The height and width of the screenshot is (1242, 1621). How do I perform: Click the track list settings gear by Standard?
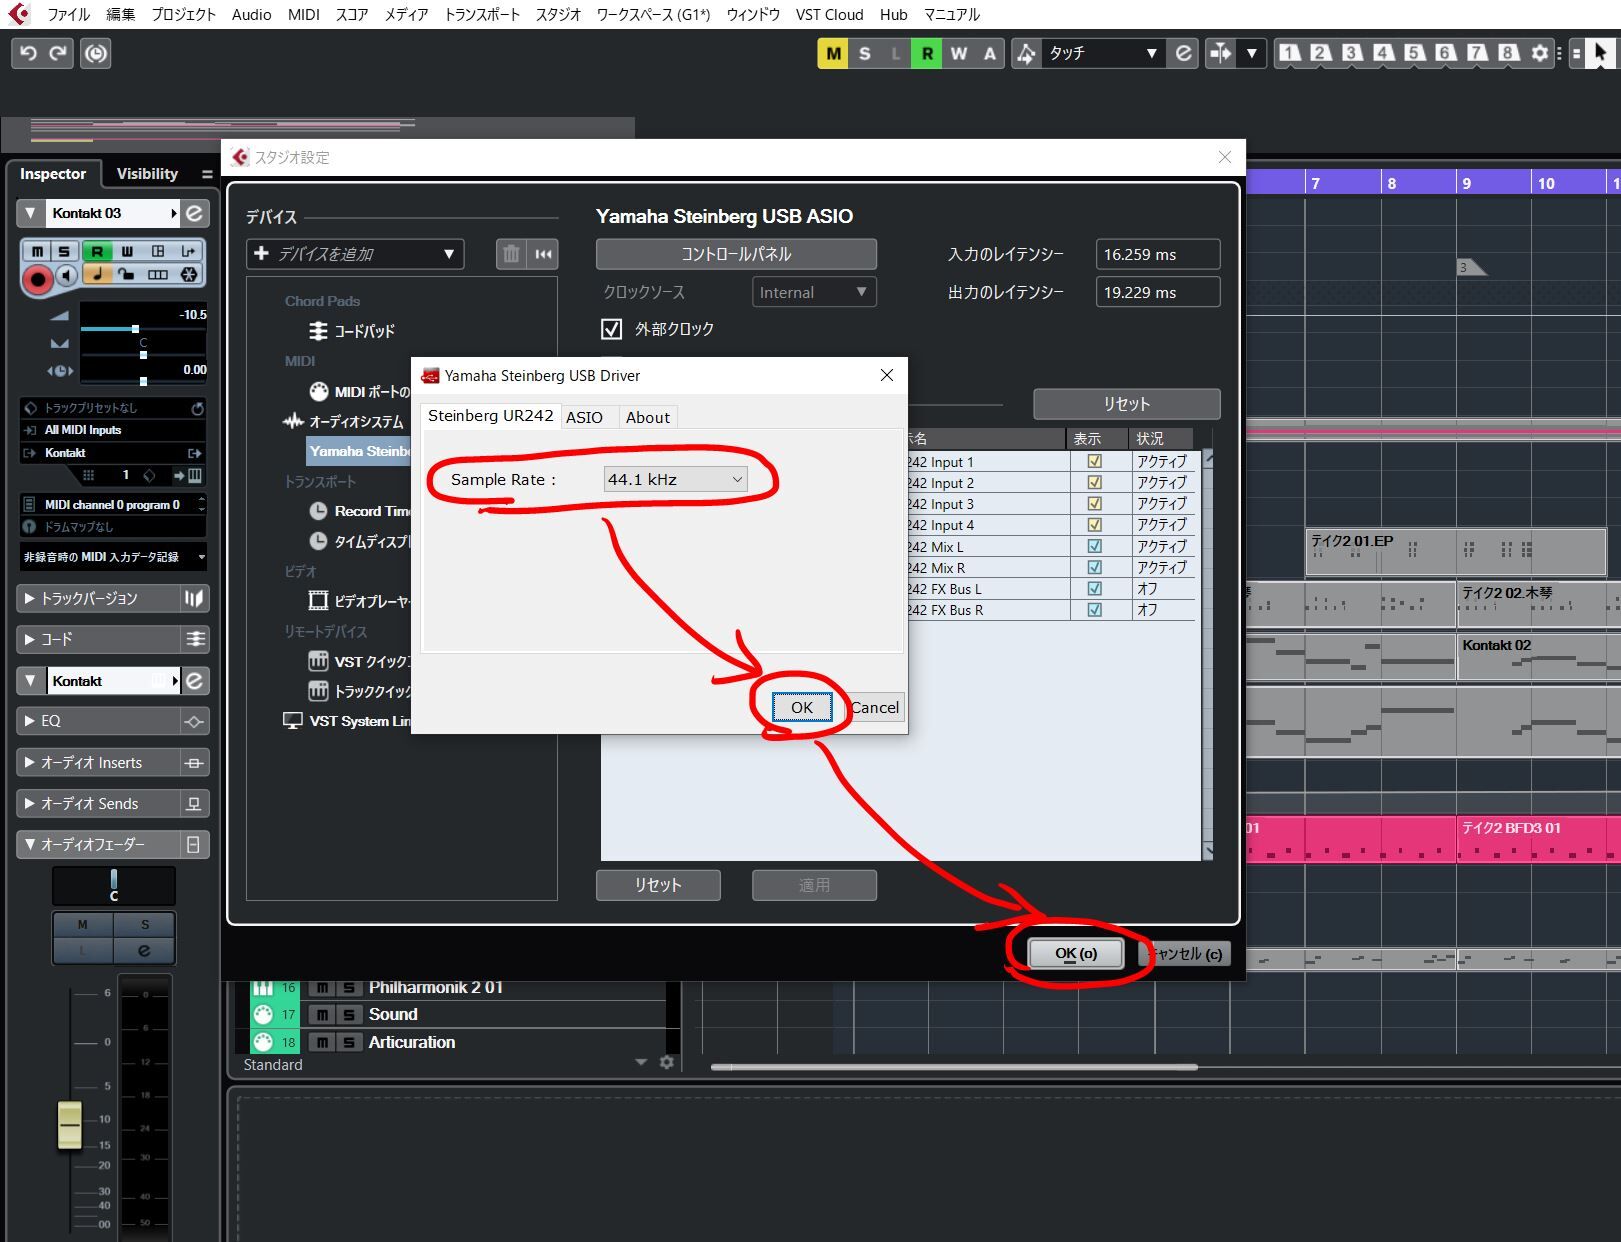667,1063
